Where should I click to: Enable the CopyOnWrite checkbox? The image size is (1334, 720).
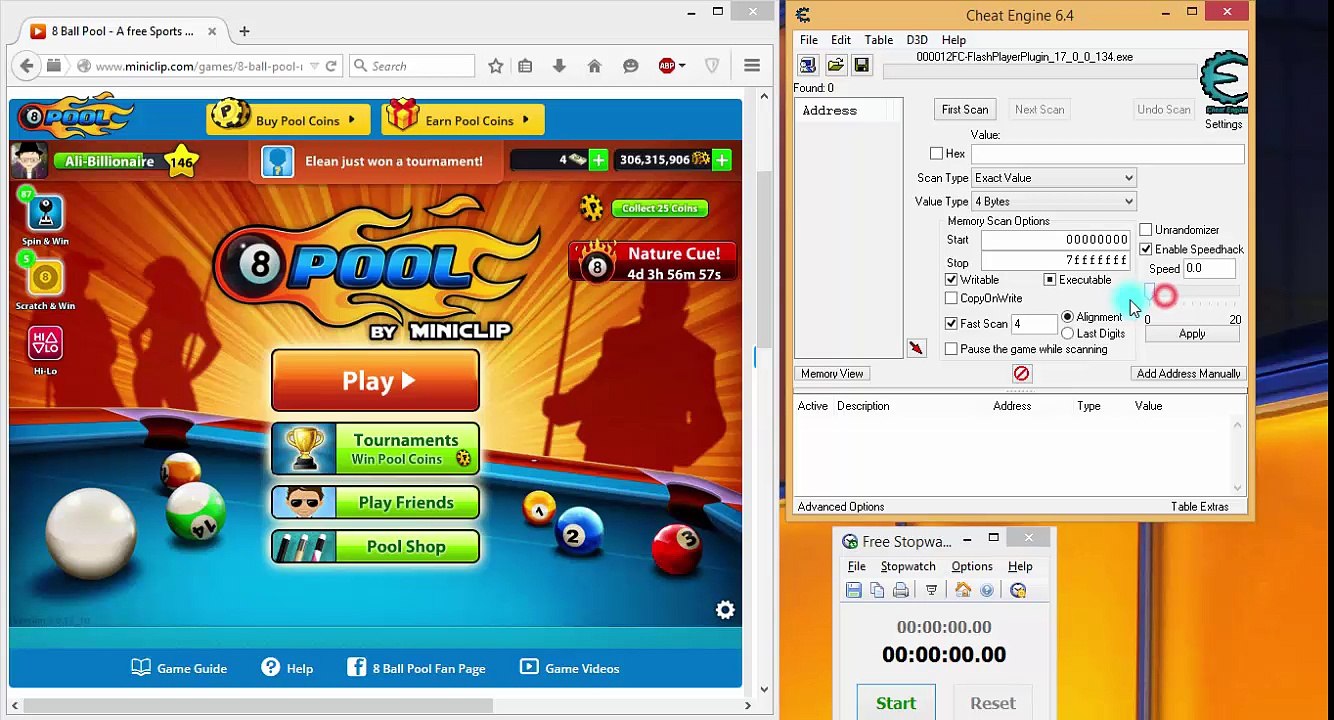pyautogui.click(x=951, y=298)
